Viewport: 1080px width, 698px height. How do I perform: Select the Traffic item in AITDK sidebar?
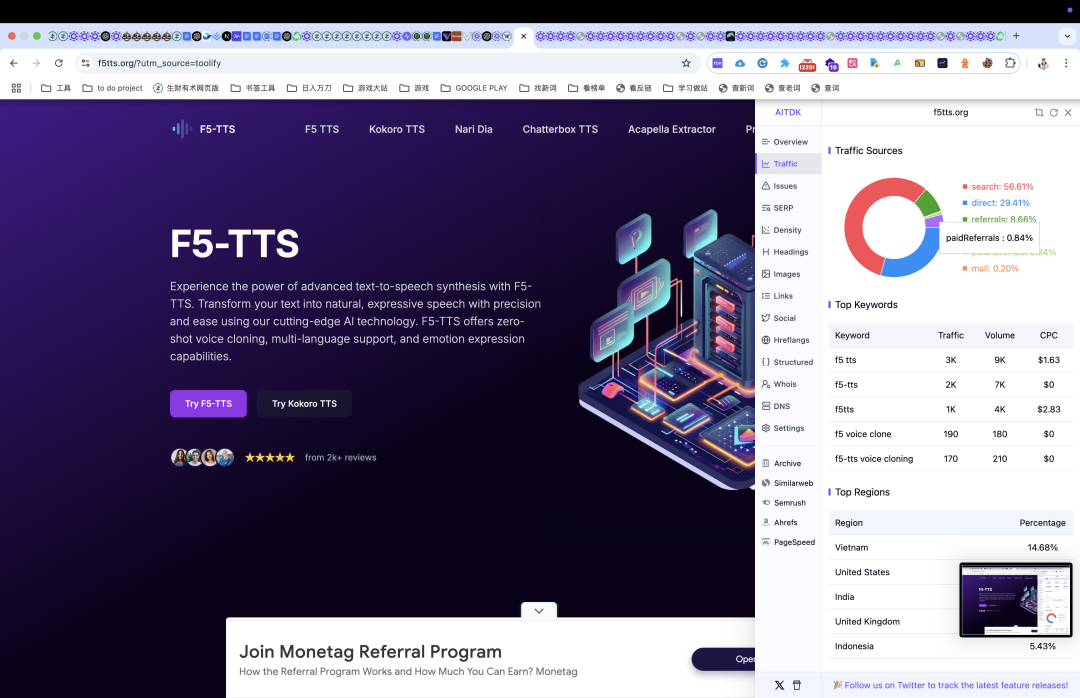point(788,164)
